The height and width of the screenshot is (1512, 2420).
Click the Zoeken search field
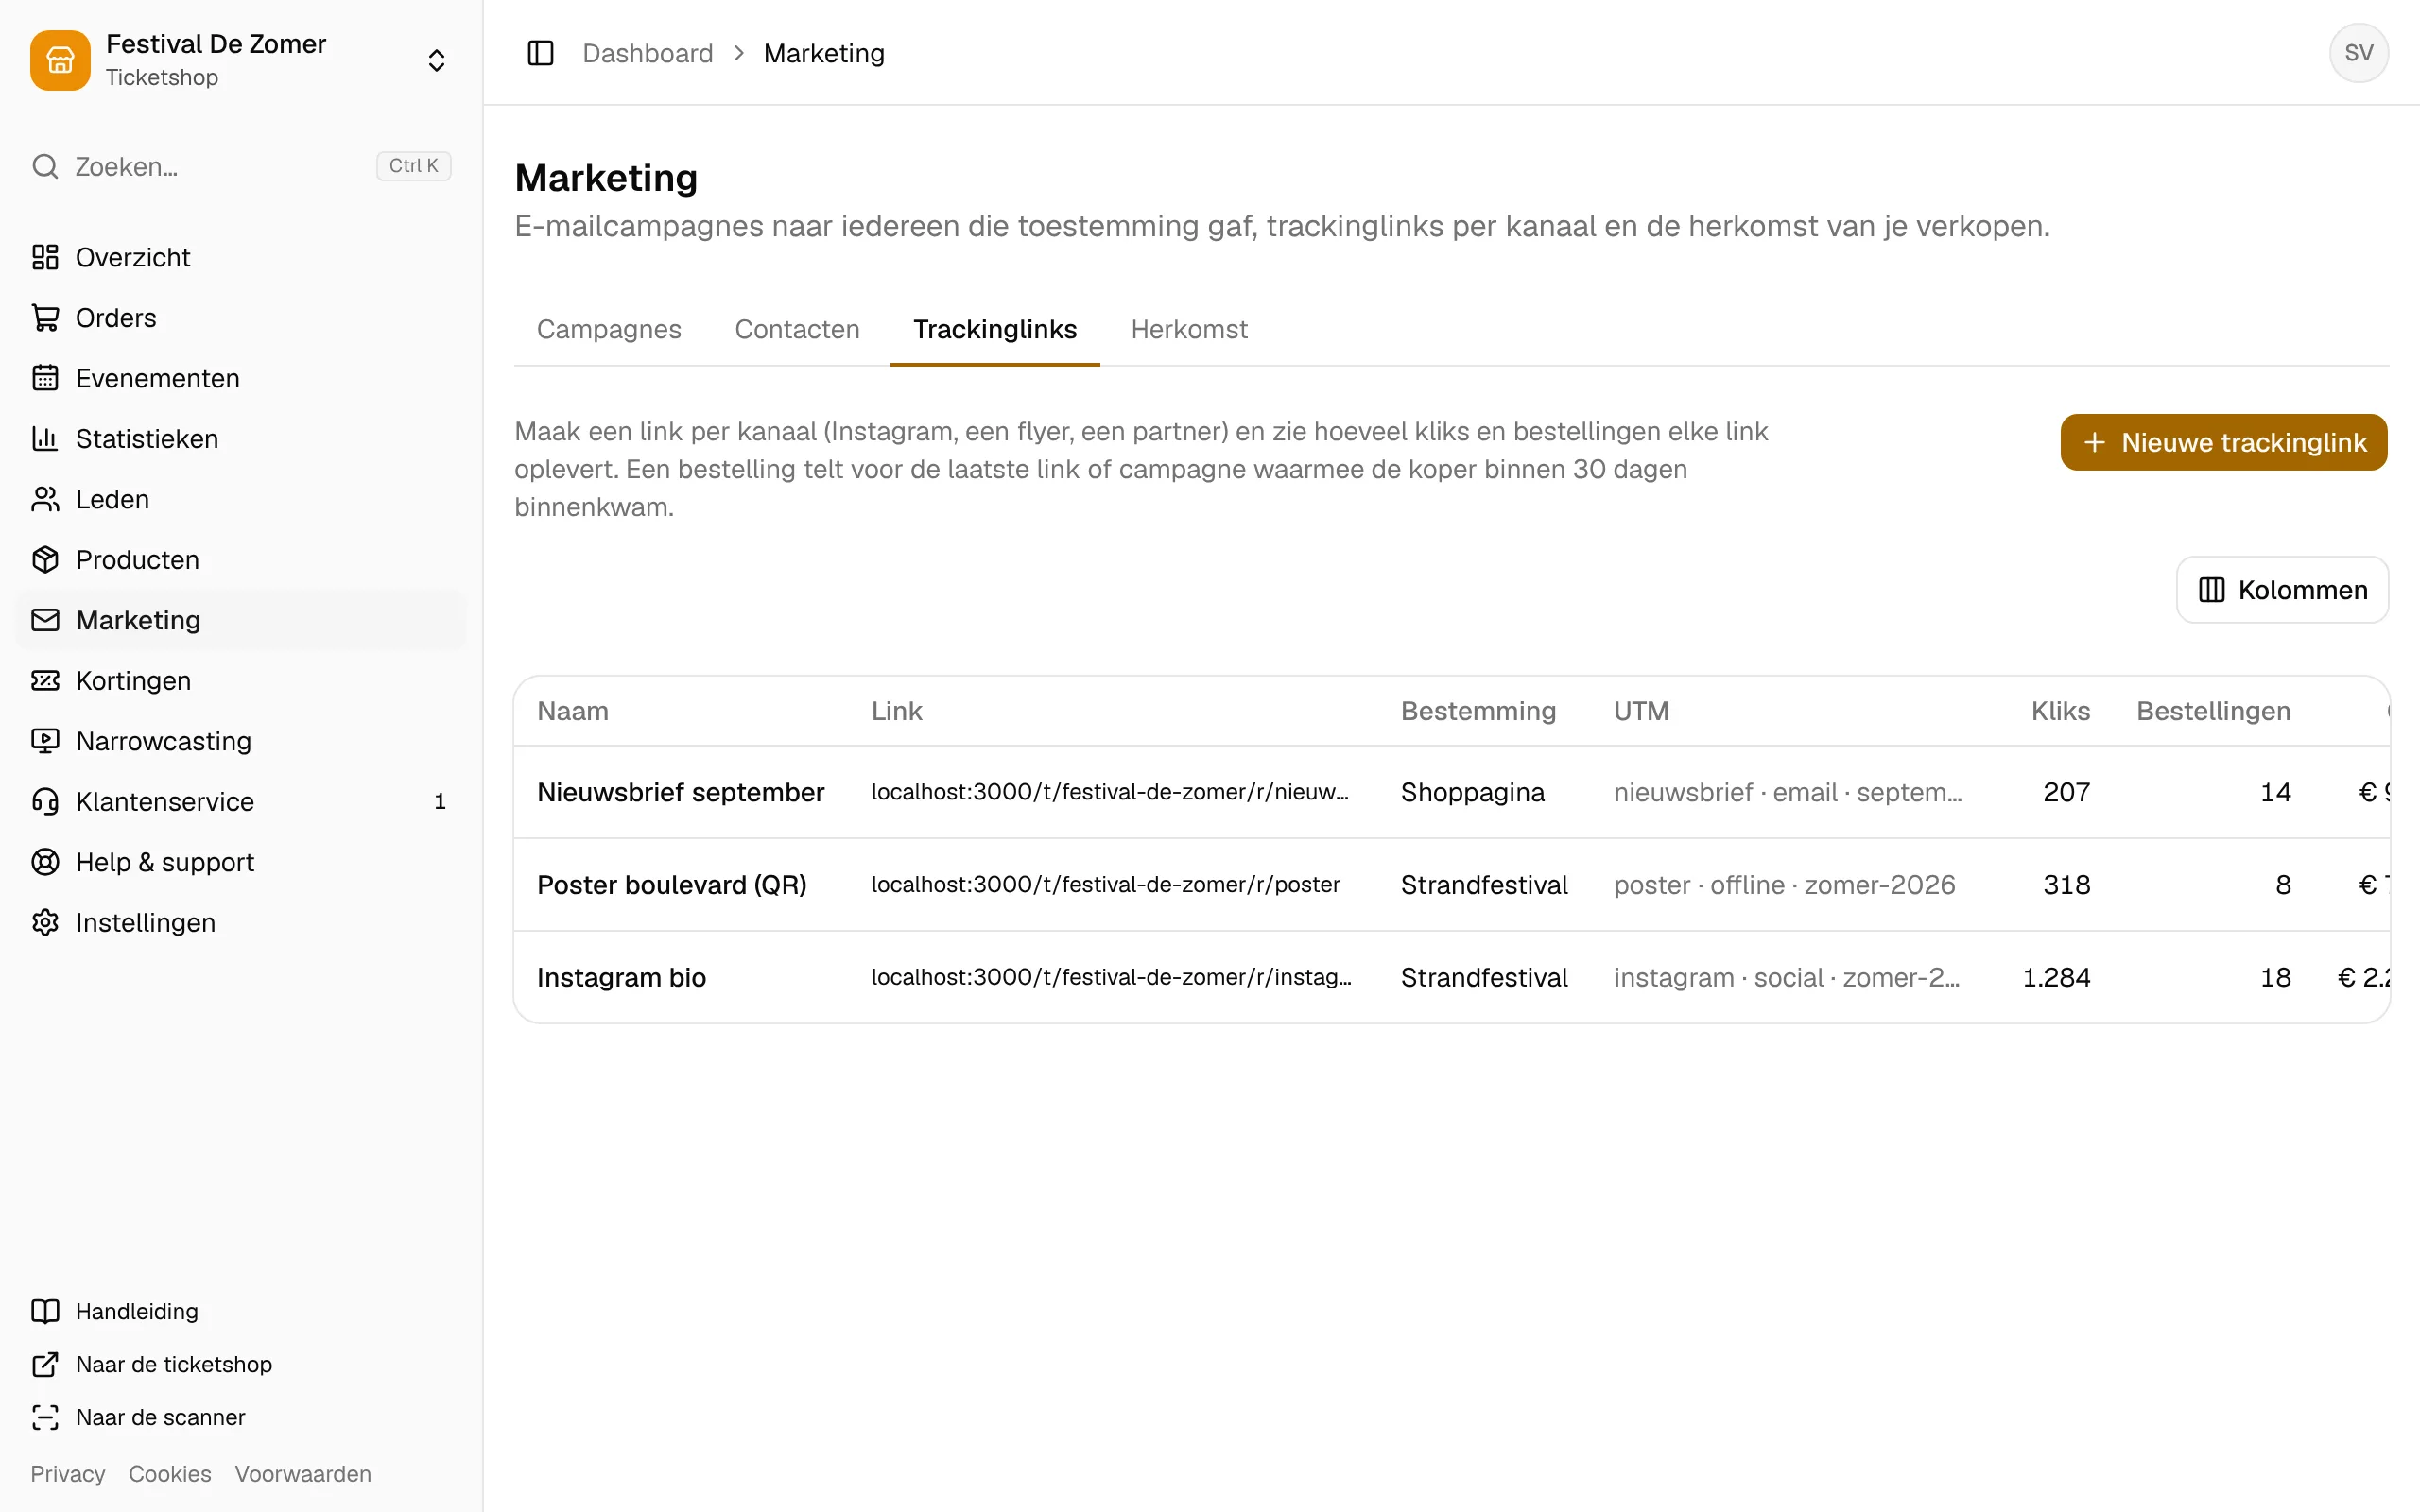click(x=241, y=166)
